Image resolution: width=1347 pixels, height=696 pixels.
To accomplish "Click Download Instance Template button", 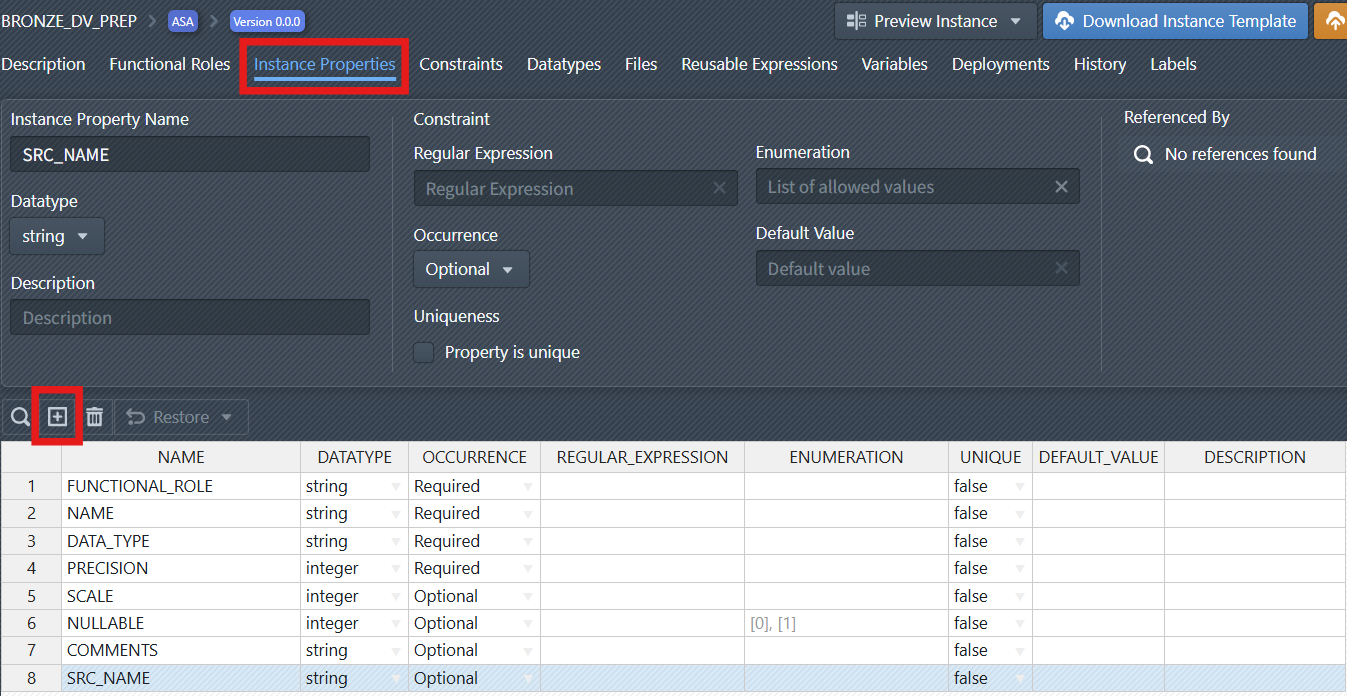I will 1175,21.
